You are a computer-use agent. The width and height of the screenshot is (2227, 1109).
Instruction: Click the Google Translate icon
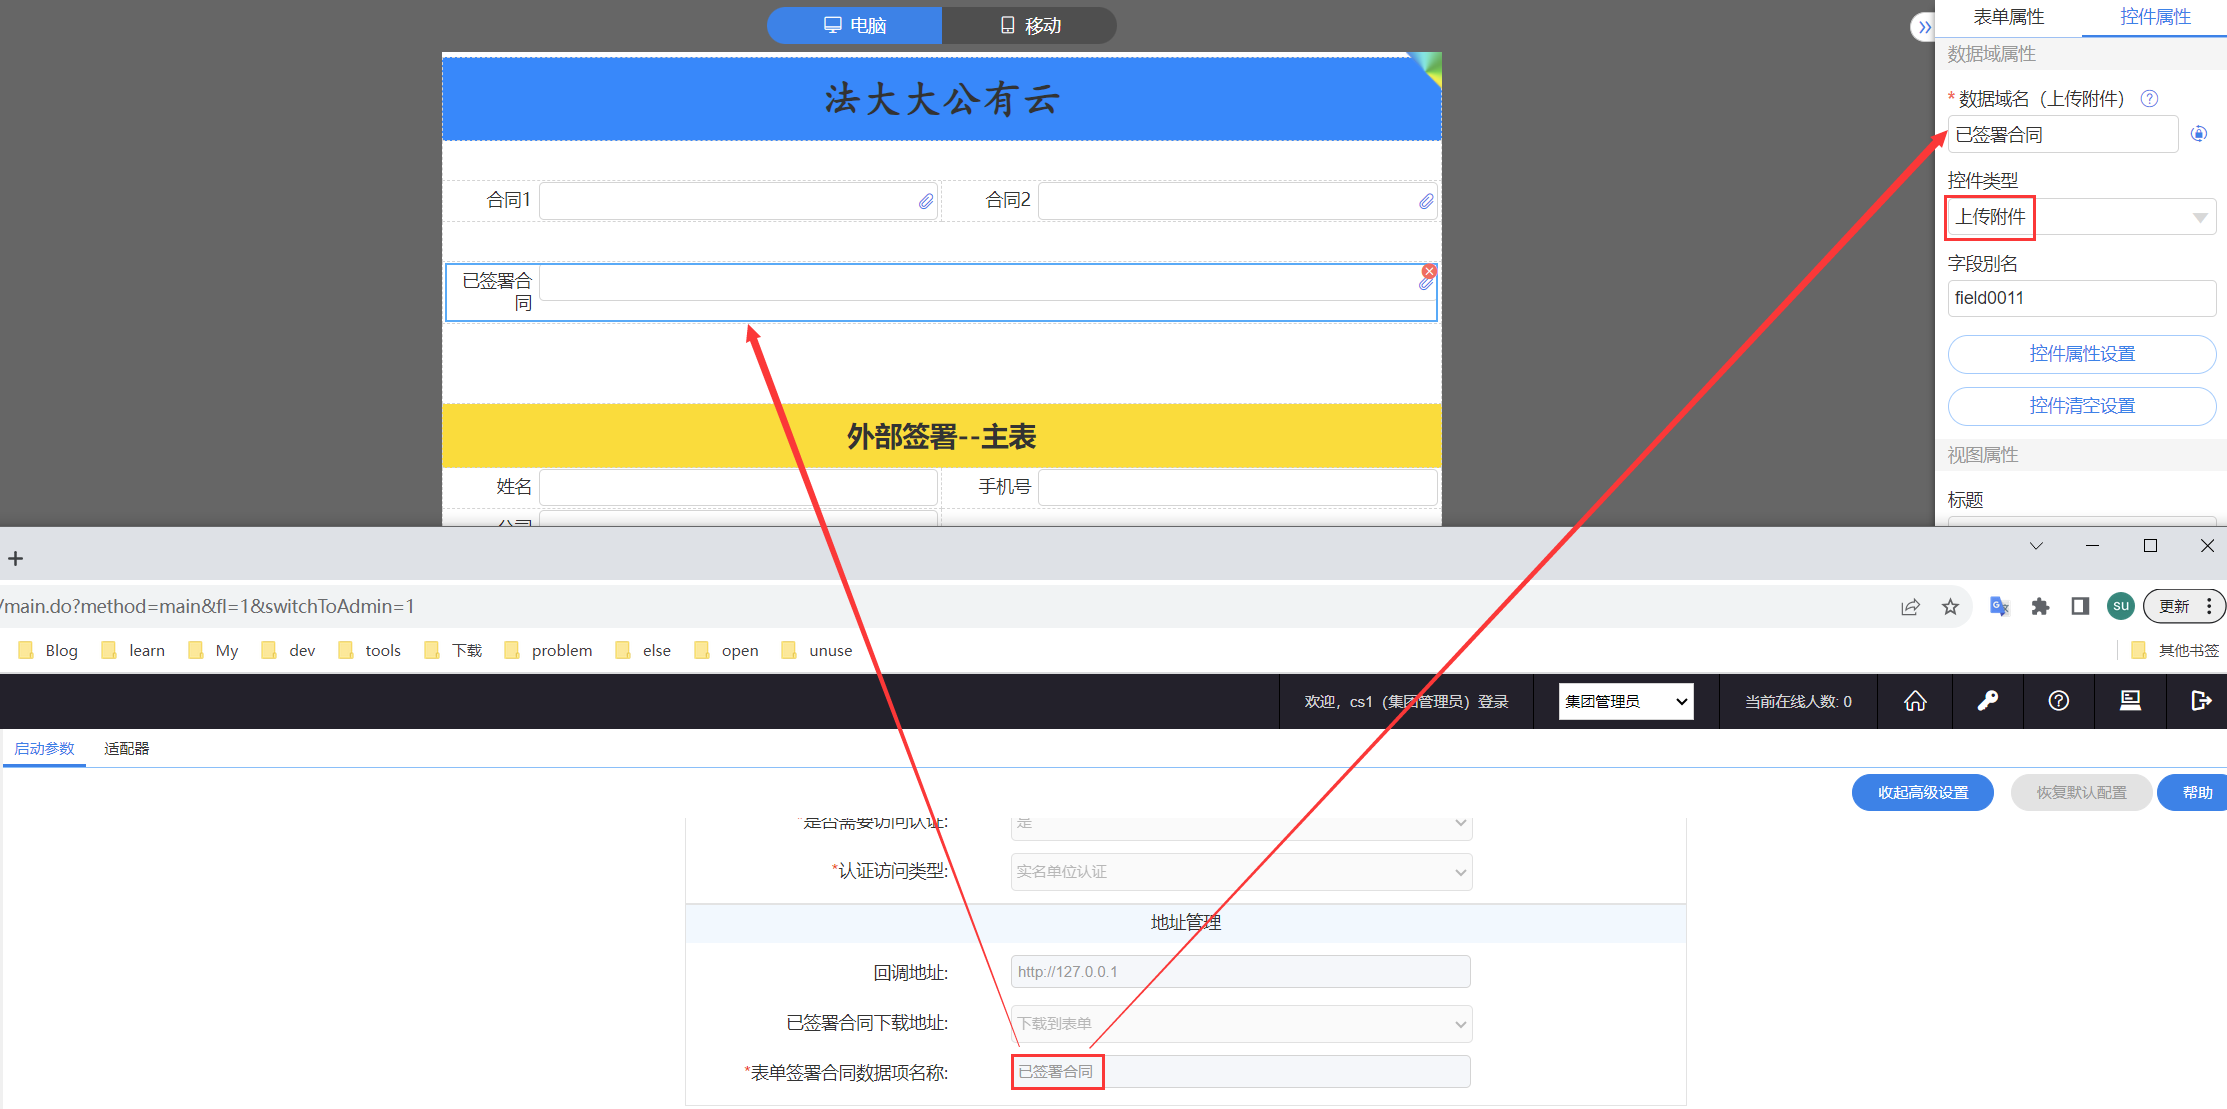[x=1999, y=607]
